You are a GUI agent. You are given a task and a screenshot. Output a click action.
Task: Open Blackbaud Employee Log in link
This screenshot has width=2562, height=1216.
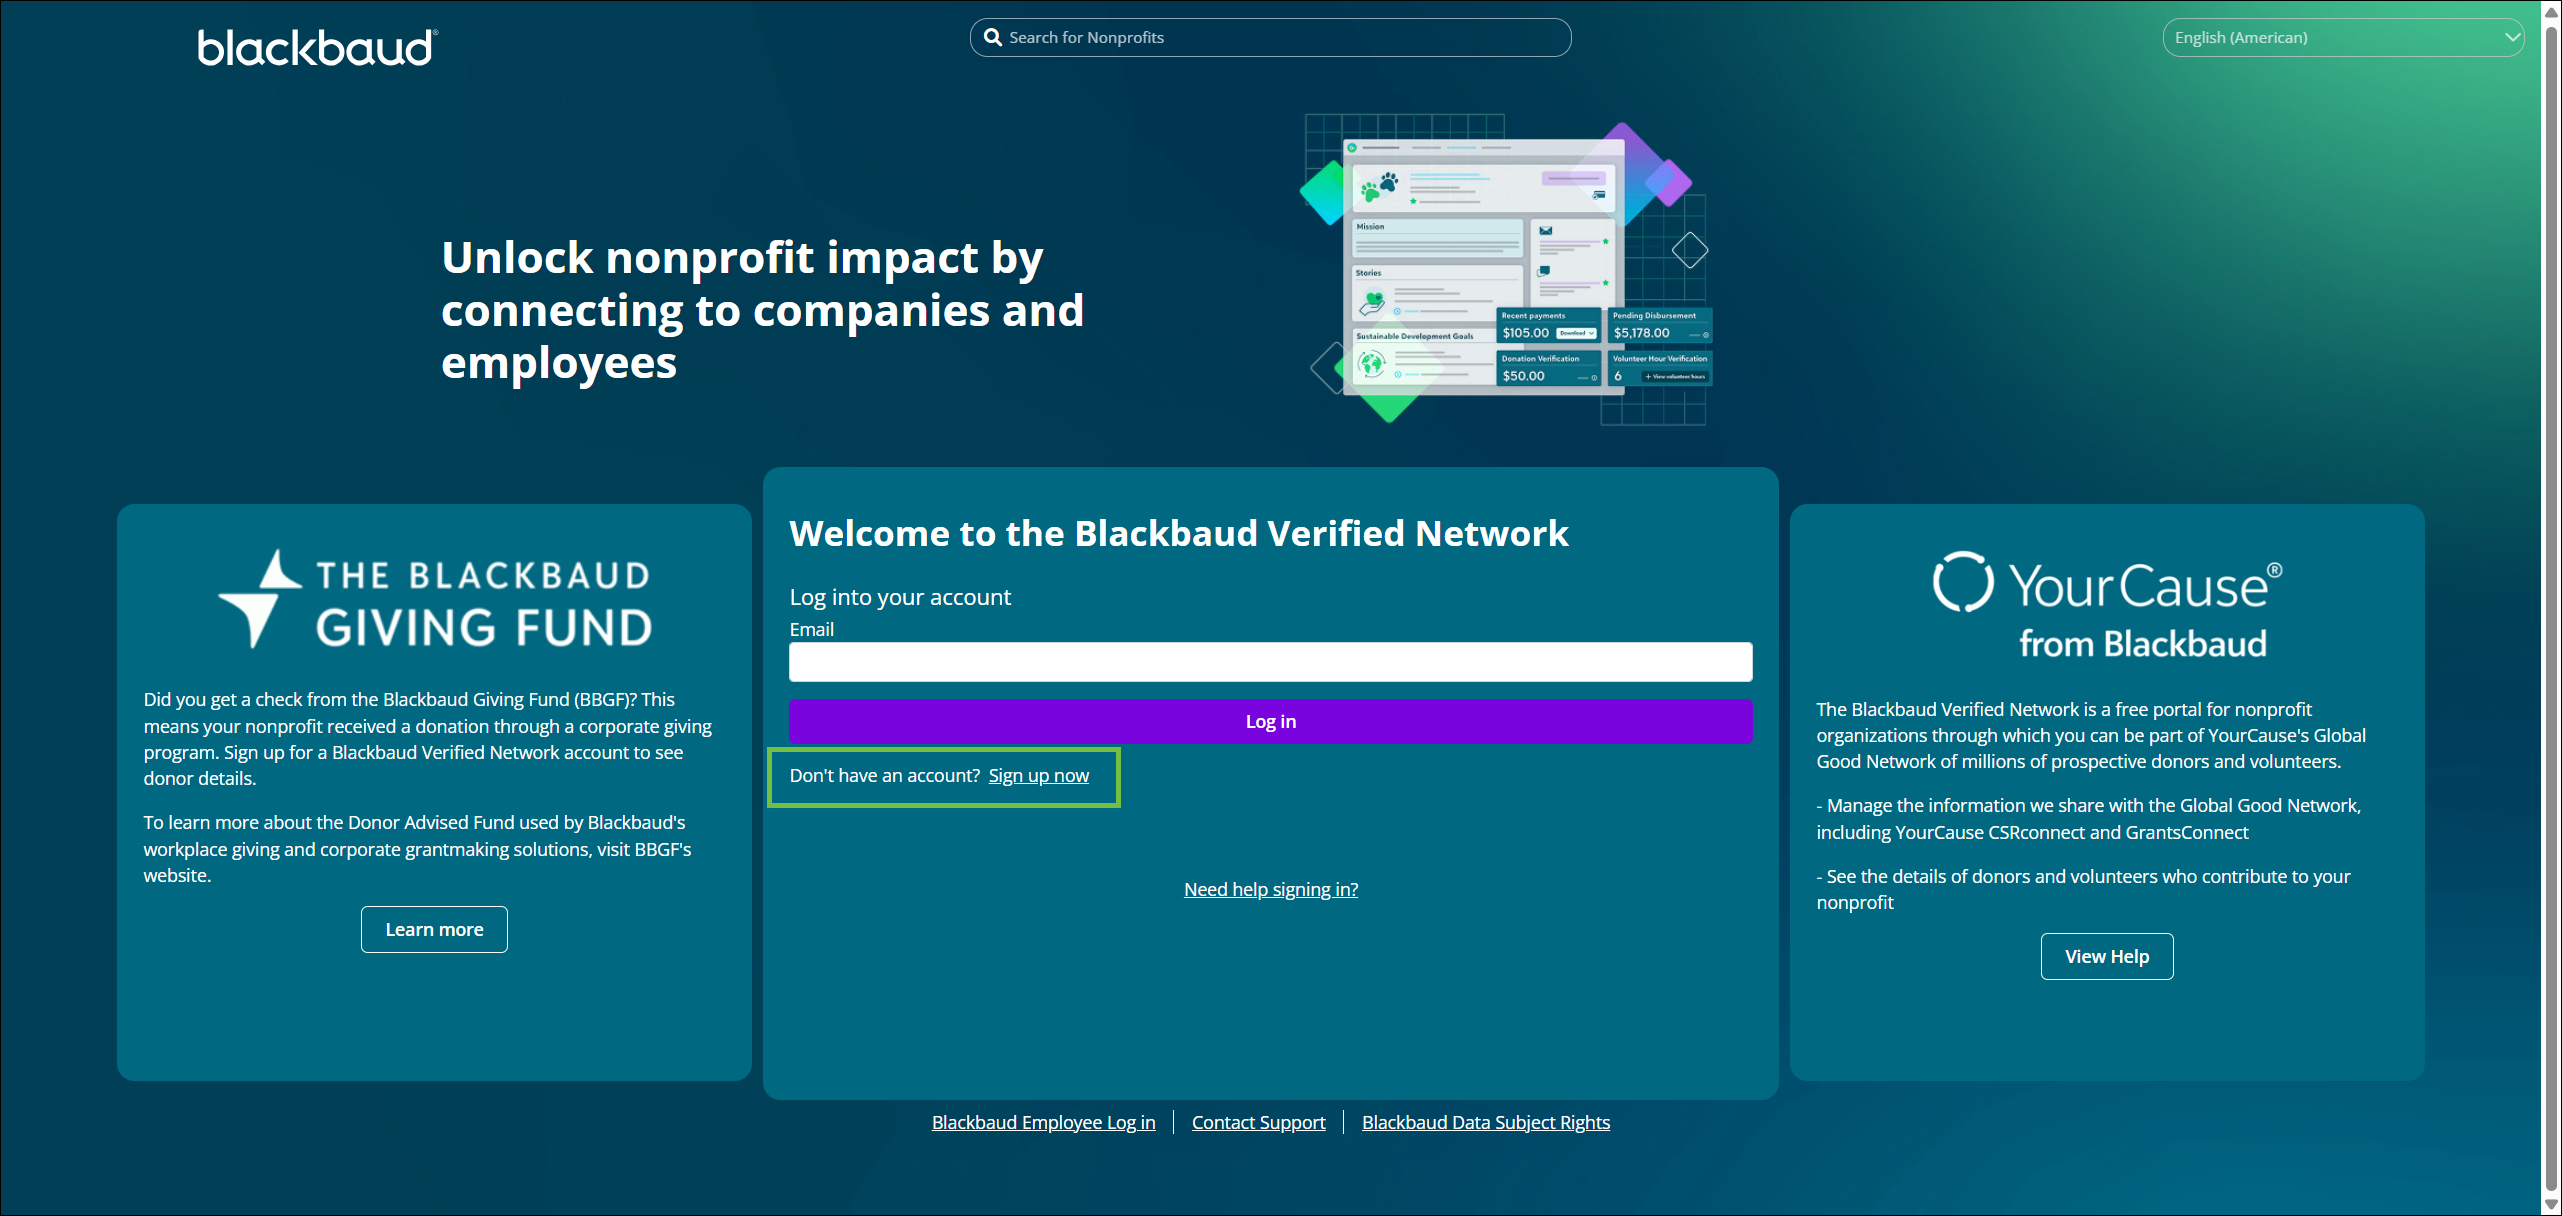tap(1043, 1122)
